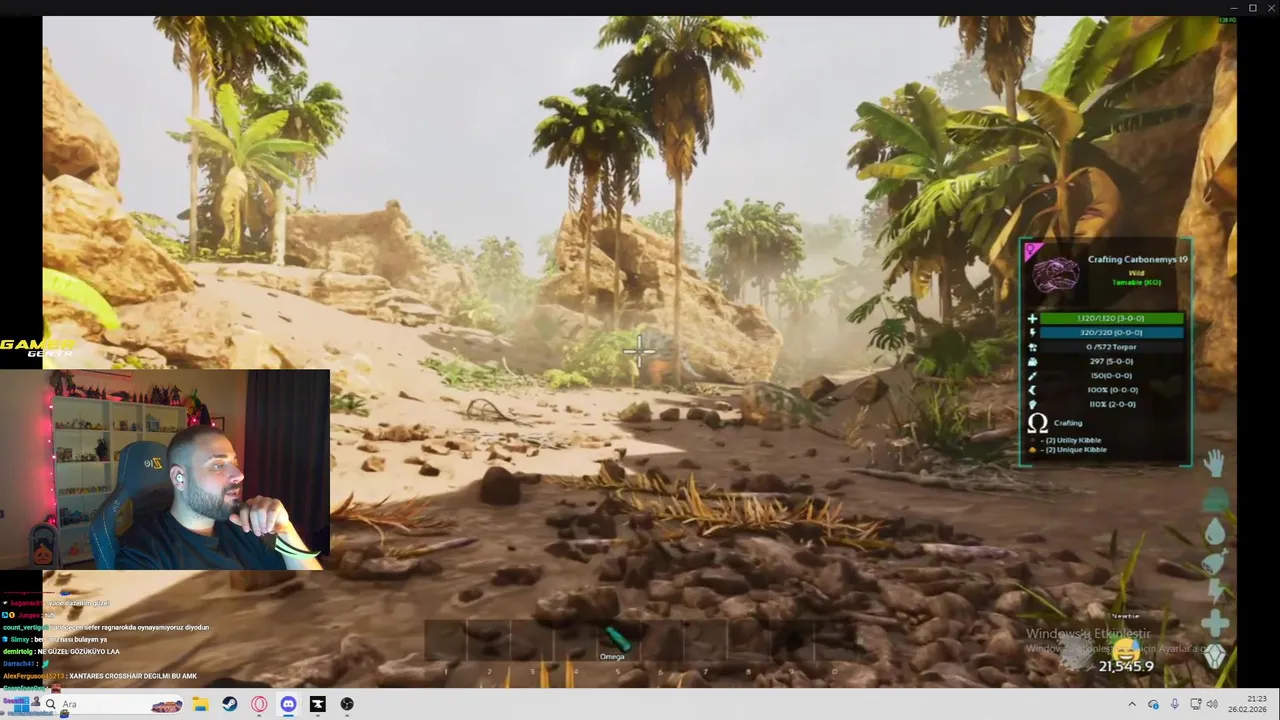Screen dimensions: 1280x720
Task: Click the health plus stat icon
Action: (1032, 318)
